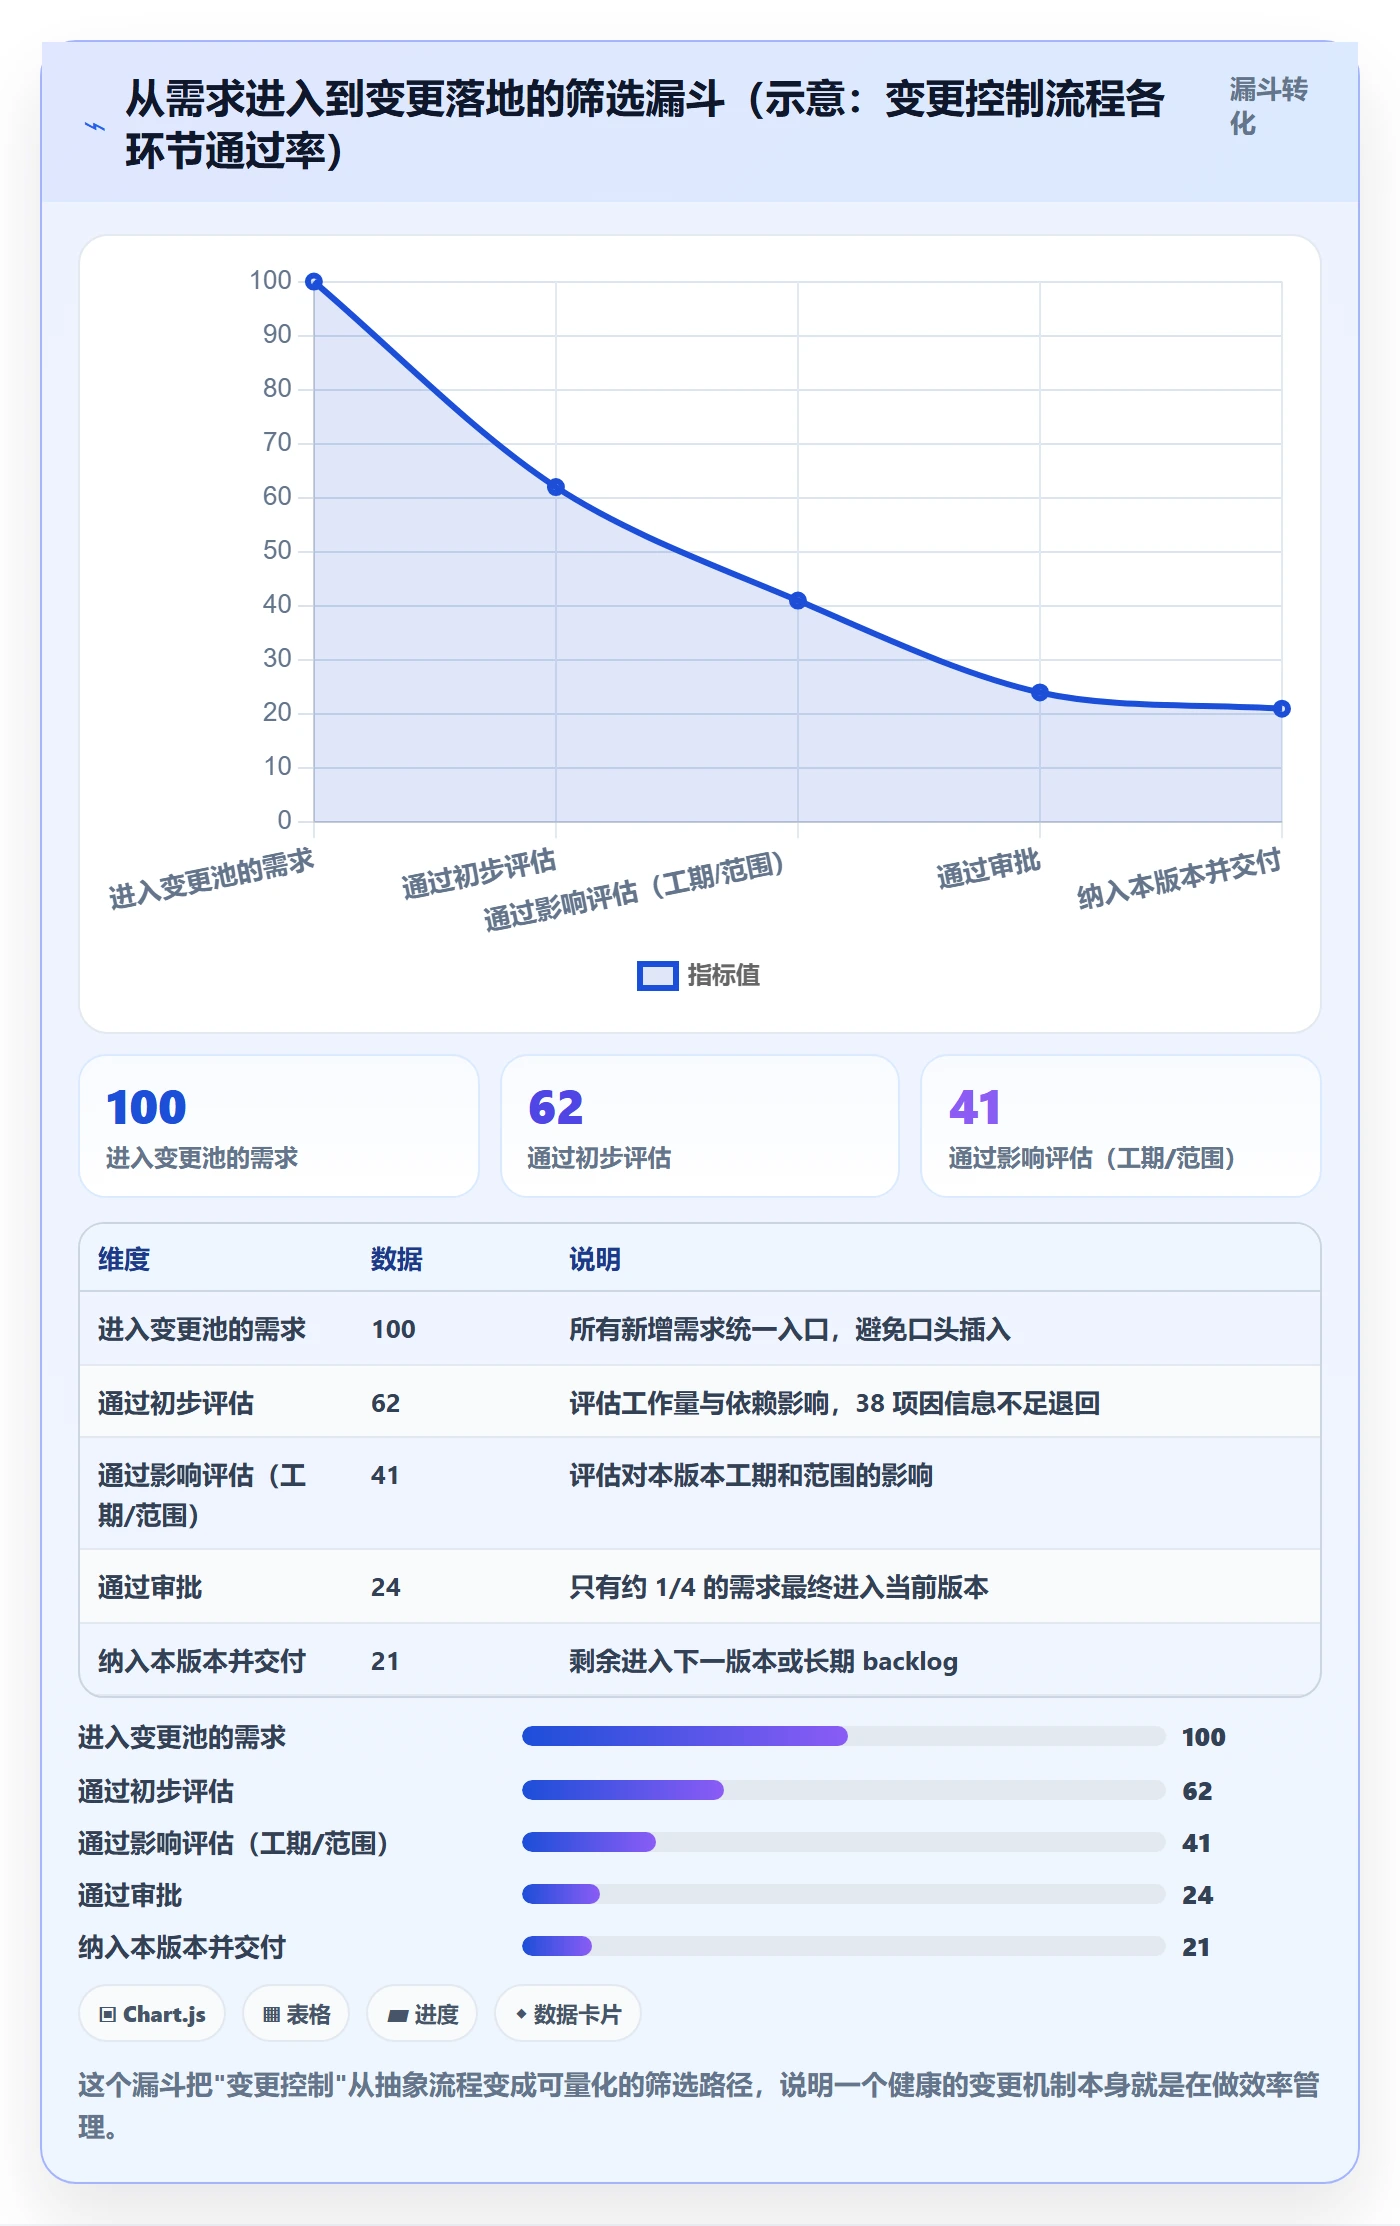The height and width of the screenshot is (2226, 1400).
Task: Toggle the 指标值 legend label
Action: (x=723, y=976)
